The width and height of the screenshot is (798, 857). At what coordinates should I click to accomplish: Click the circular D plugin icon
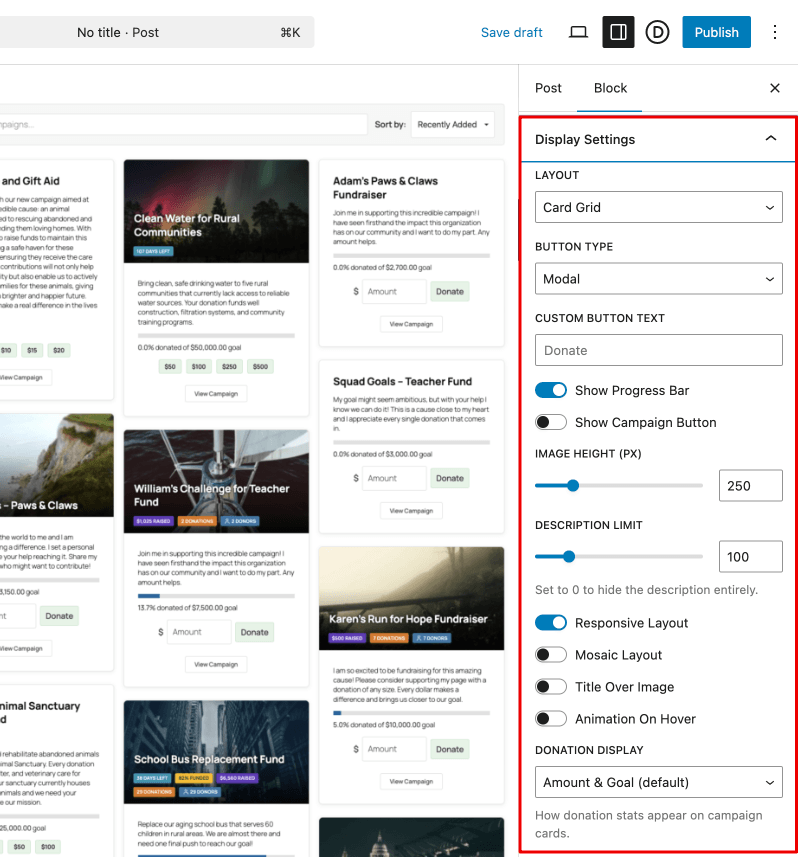[x=657, y=32]
